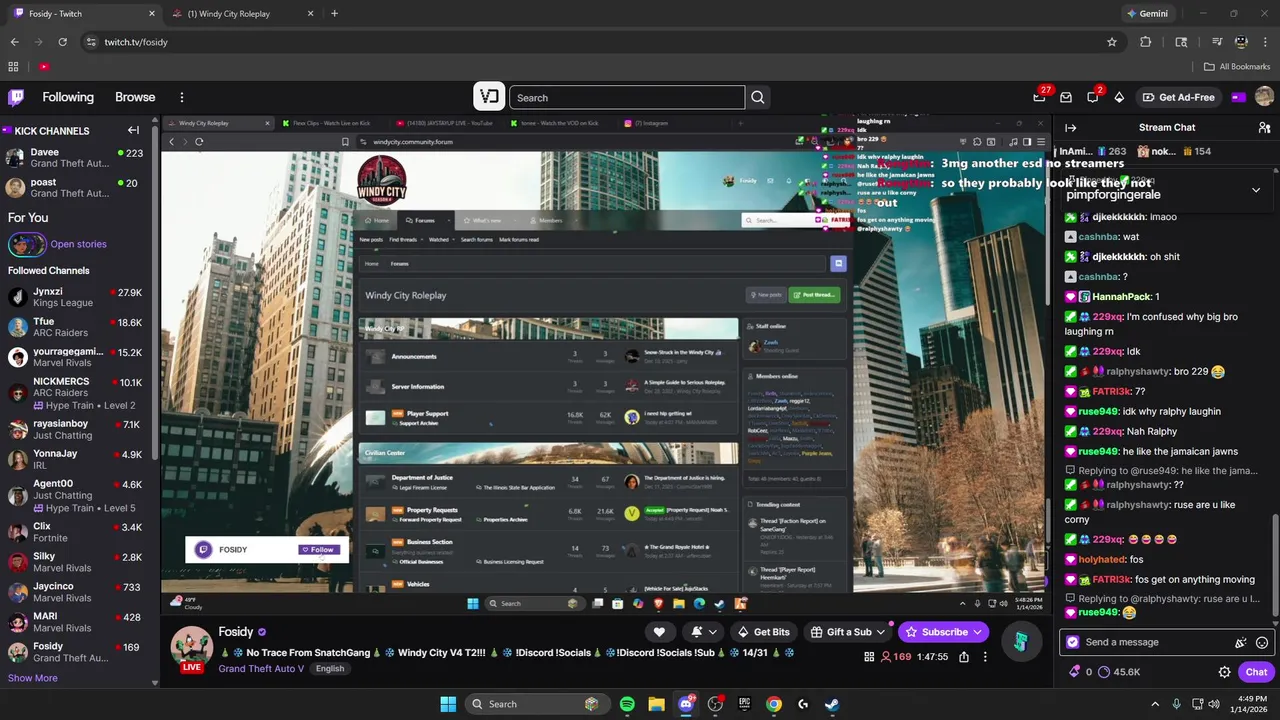Click the Get Bits diamond icon in top nav
Image resolution: width=1280 pixels, height=720 pixels.
coord(1119,97)
